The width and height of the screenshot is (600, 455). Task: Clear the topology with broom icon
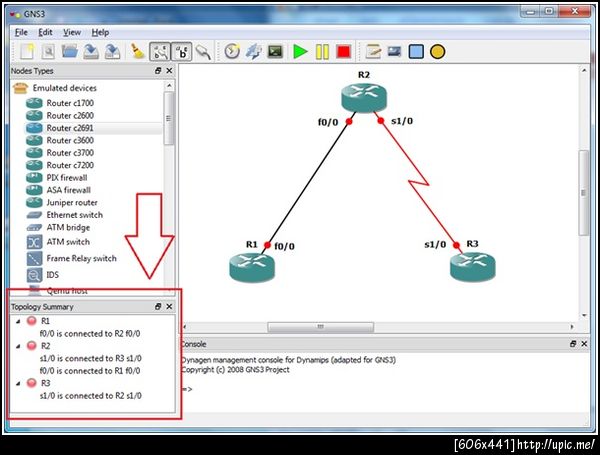pyautogui.click(x=137, y=51)
